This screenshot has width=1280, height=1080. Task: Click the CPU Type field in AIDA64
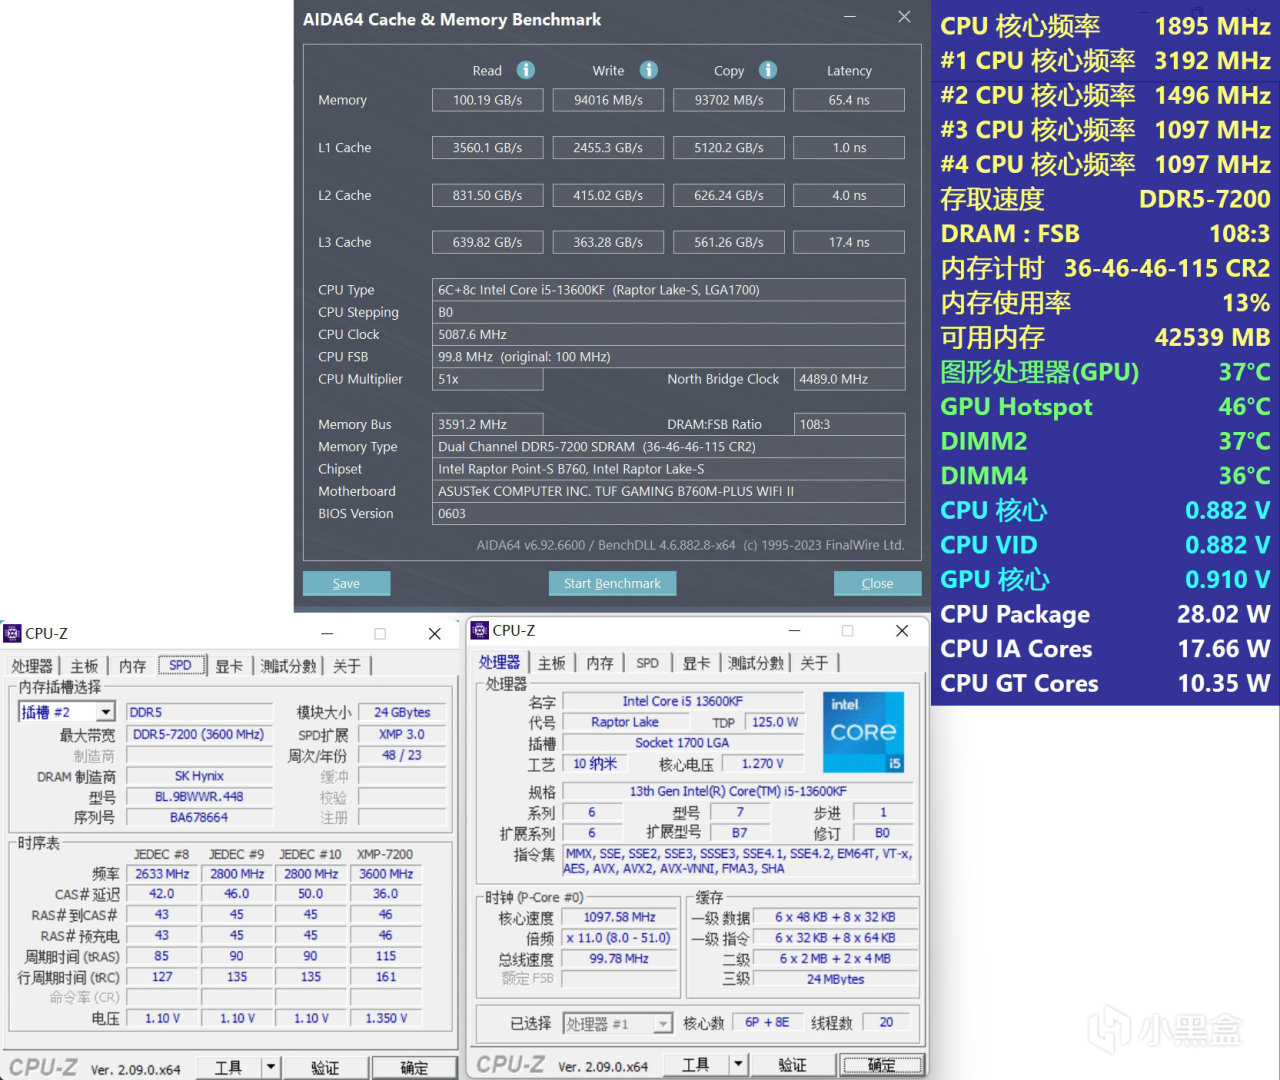[669, 290]
